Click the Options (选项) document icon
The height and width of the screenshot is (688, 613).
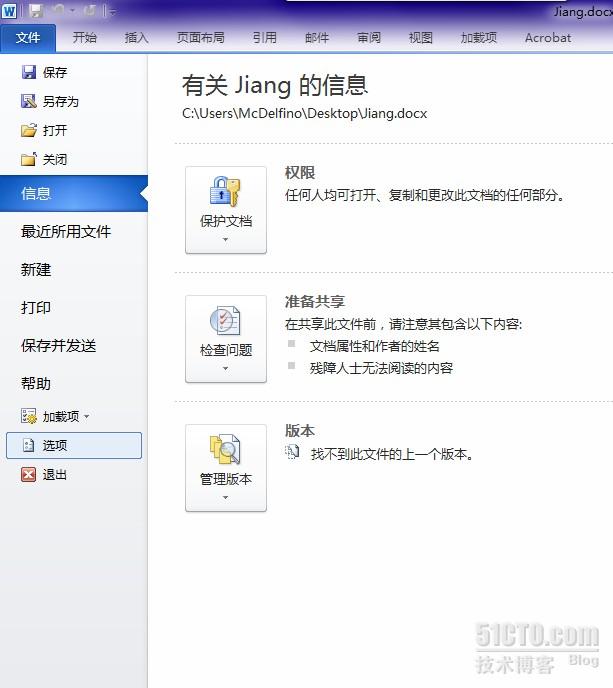click(x=29, y=445)
